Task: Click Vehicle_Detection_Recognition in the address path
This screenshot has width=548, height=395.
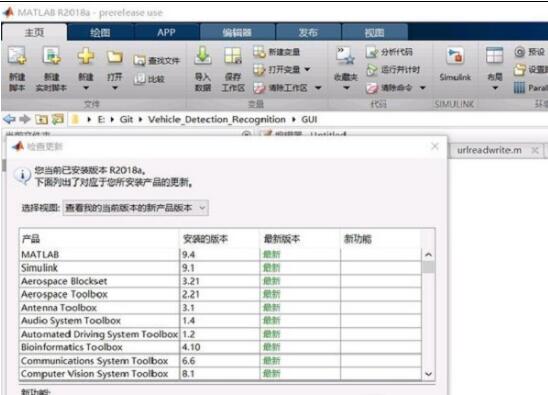Action: [217, 120]
